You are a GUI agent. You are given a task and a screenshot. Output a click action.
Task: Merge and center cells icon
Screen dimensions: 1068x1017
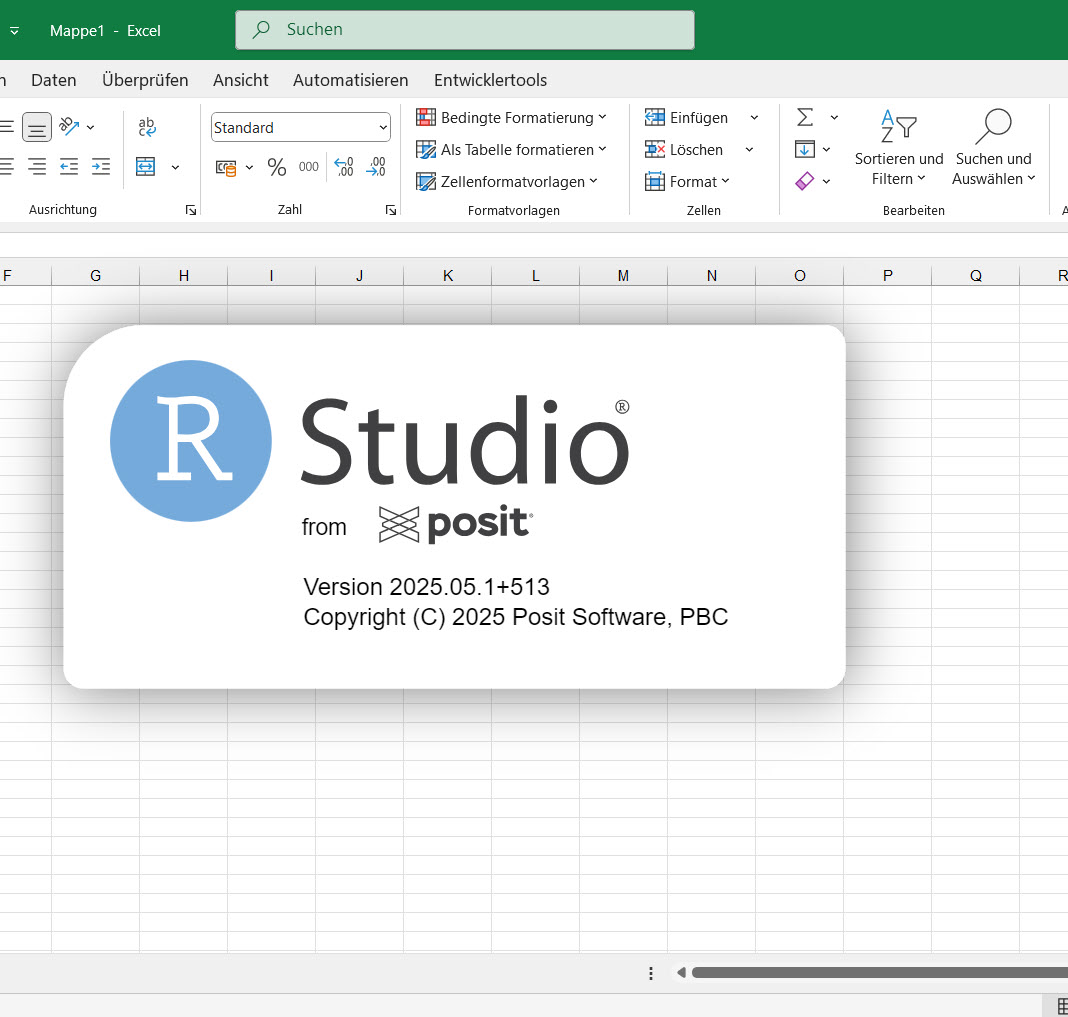pyautogui.click(x=146, y=166)
